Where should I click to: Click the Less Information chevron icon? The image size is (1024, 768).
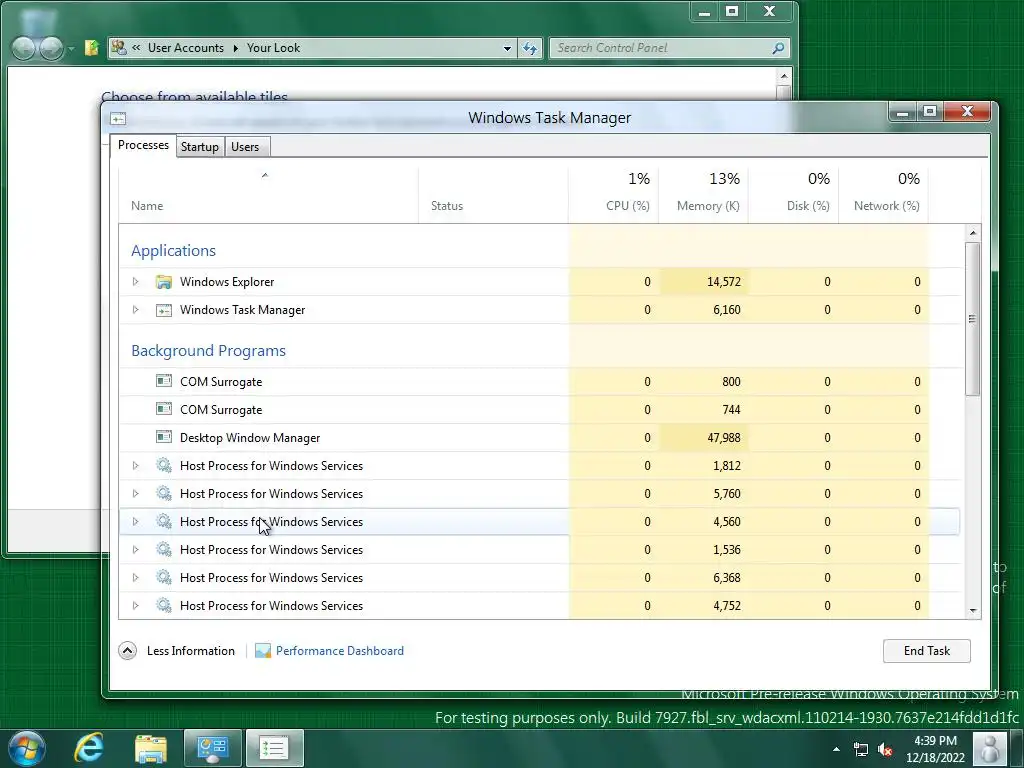(127, 650)
